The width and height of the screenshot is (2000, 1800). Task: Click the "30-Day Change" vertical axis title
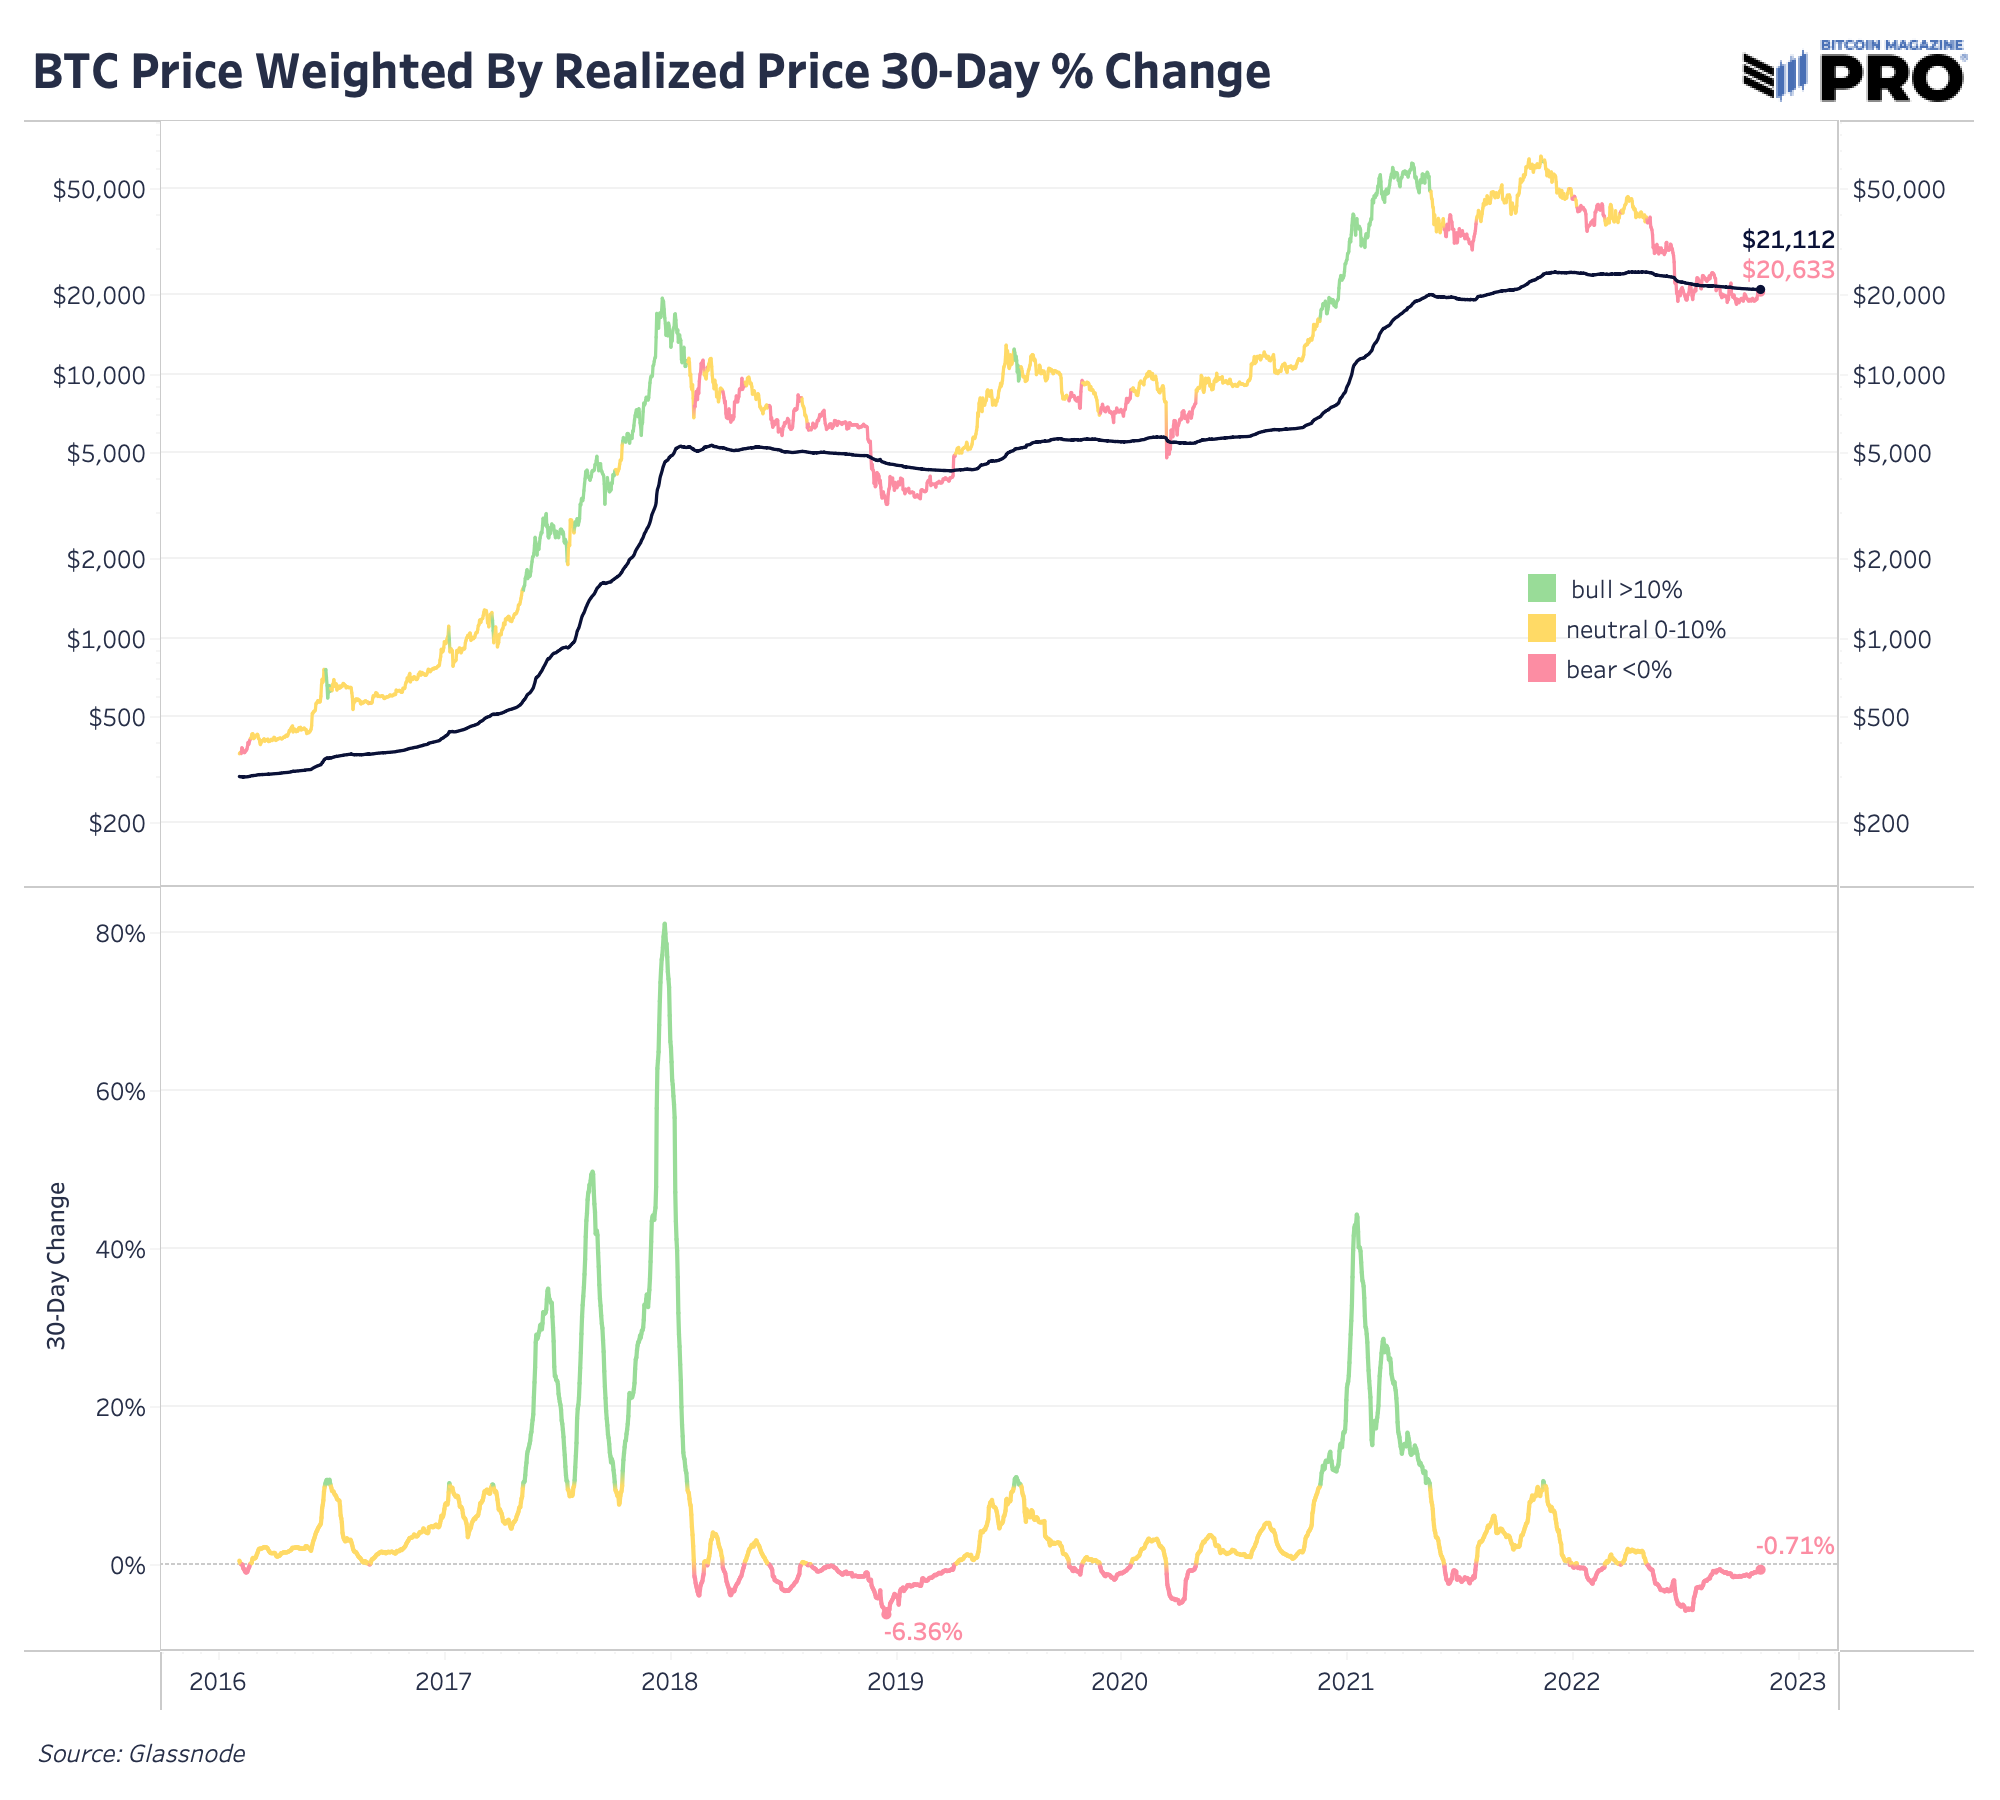[x=57, y=1265]
